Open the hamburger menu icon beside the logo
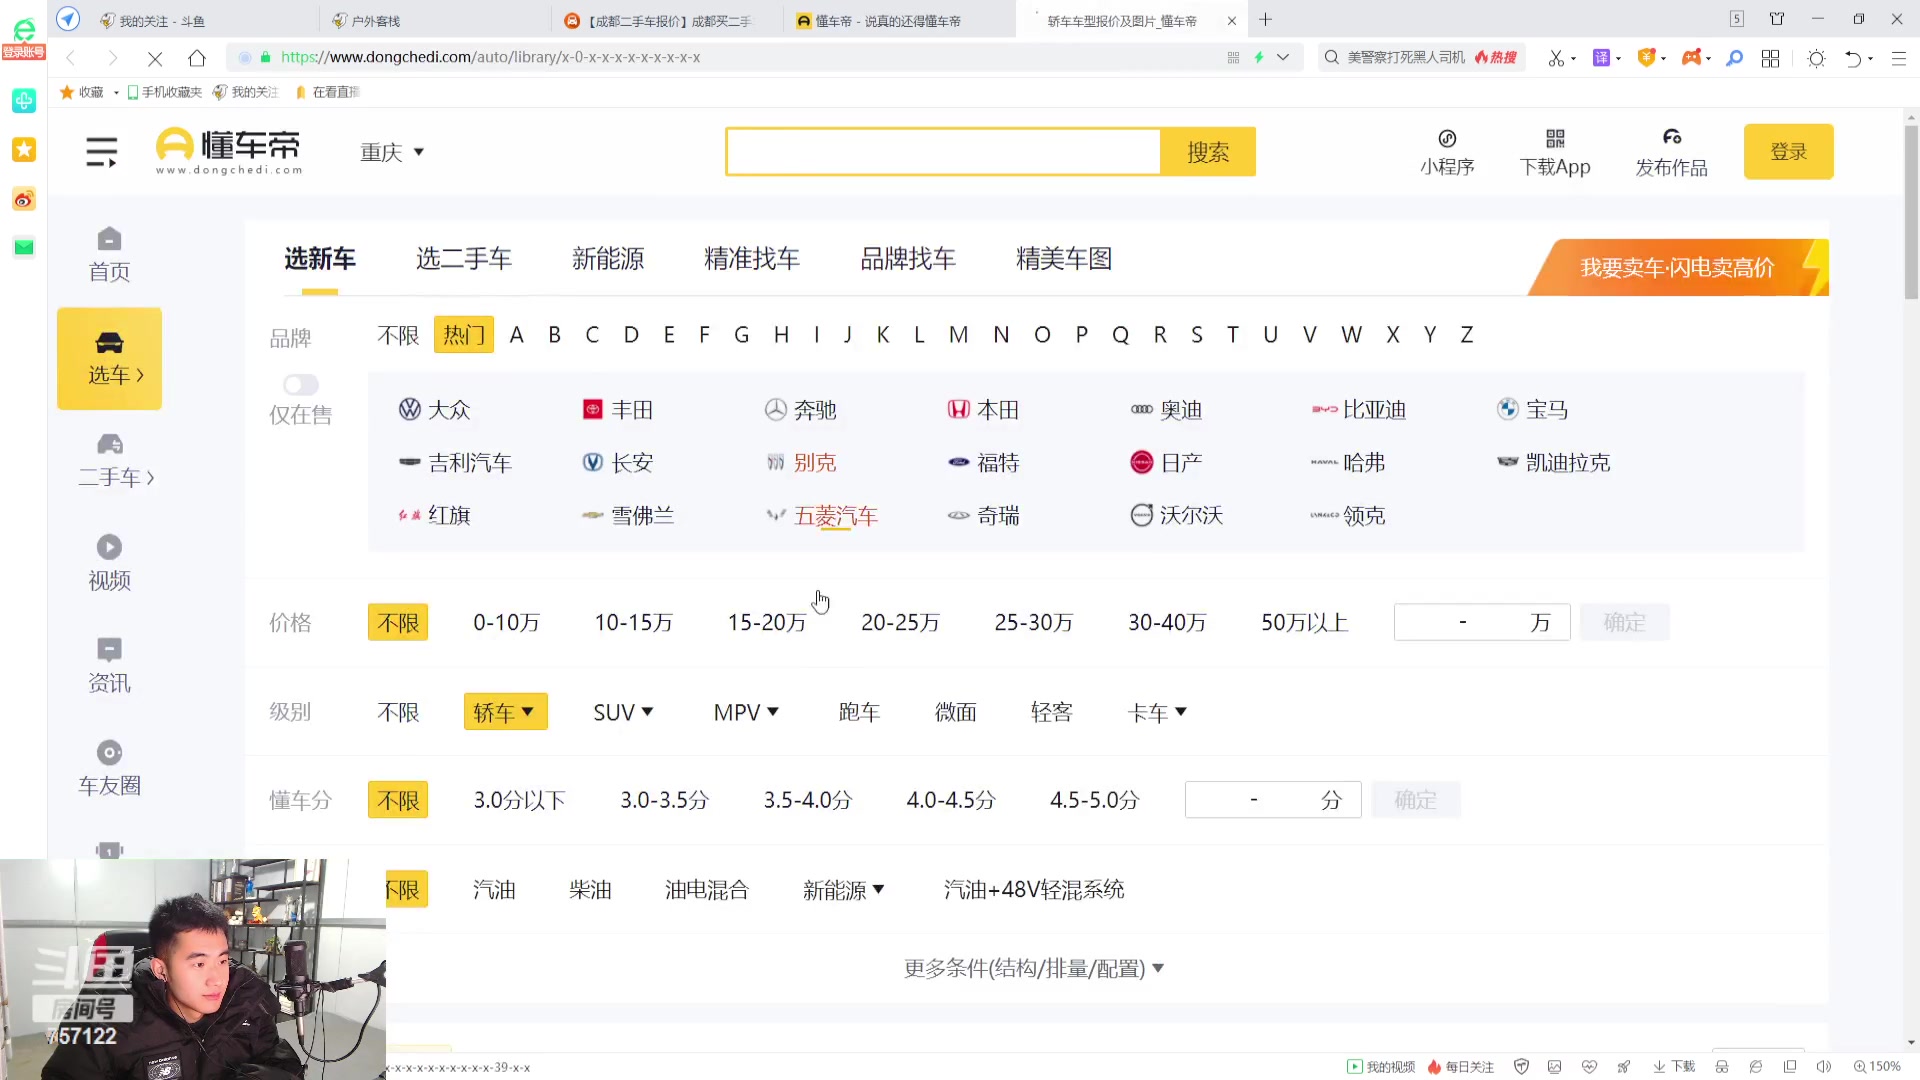The width and height of the screenshot is (1920, 1080). [101, 152]
